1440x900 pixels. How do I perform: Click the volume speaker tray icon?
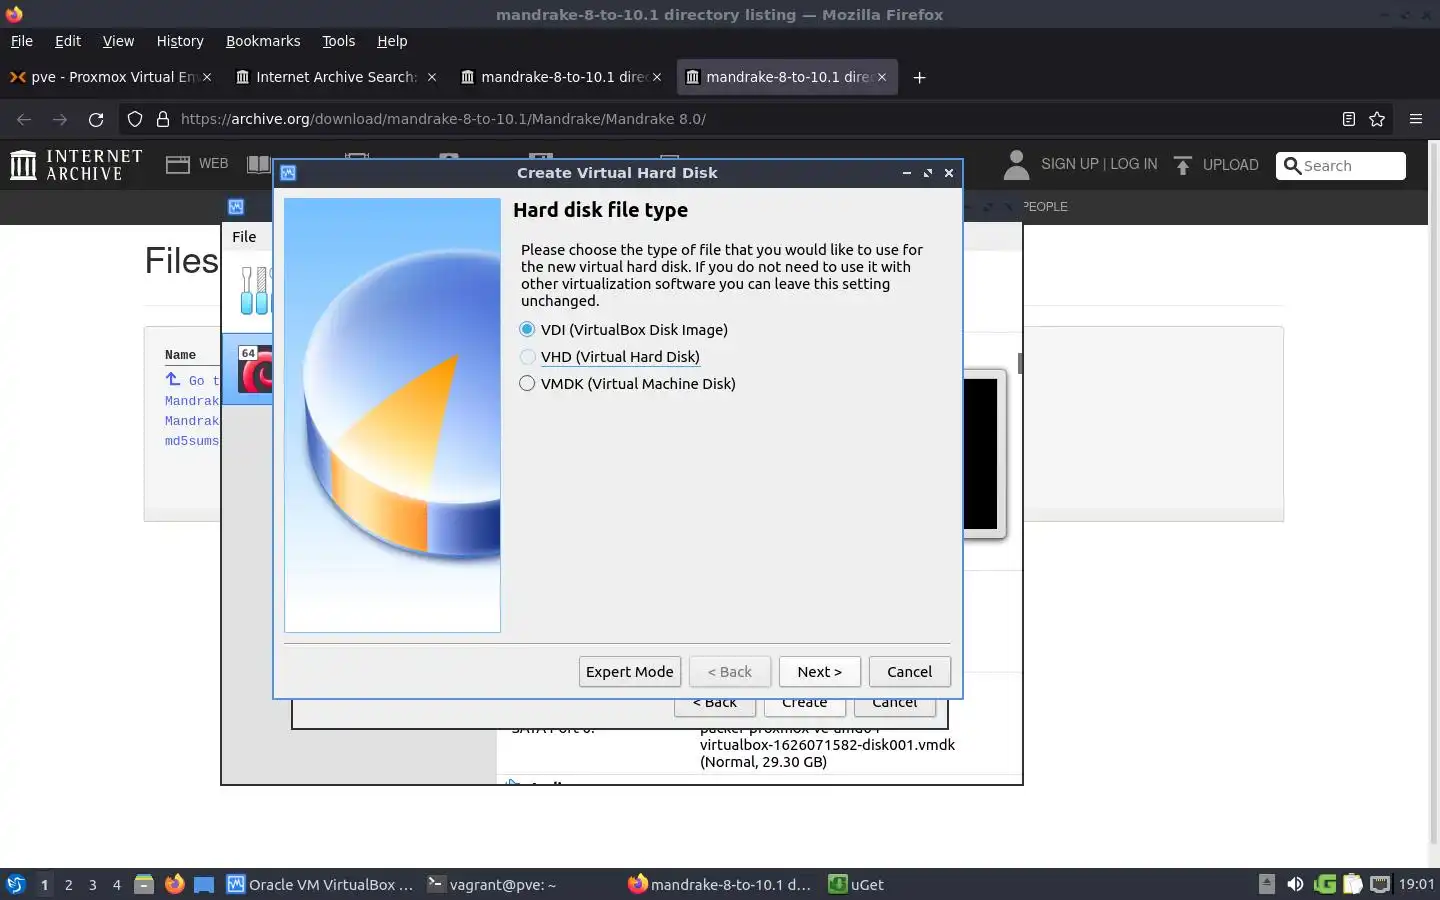click(x=1295, y=884)
